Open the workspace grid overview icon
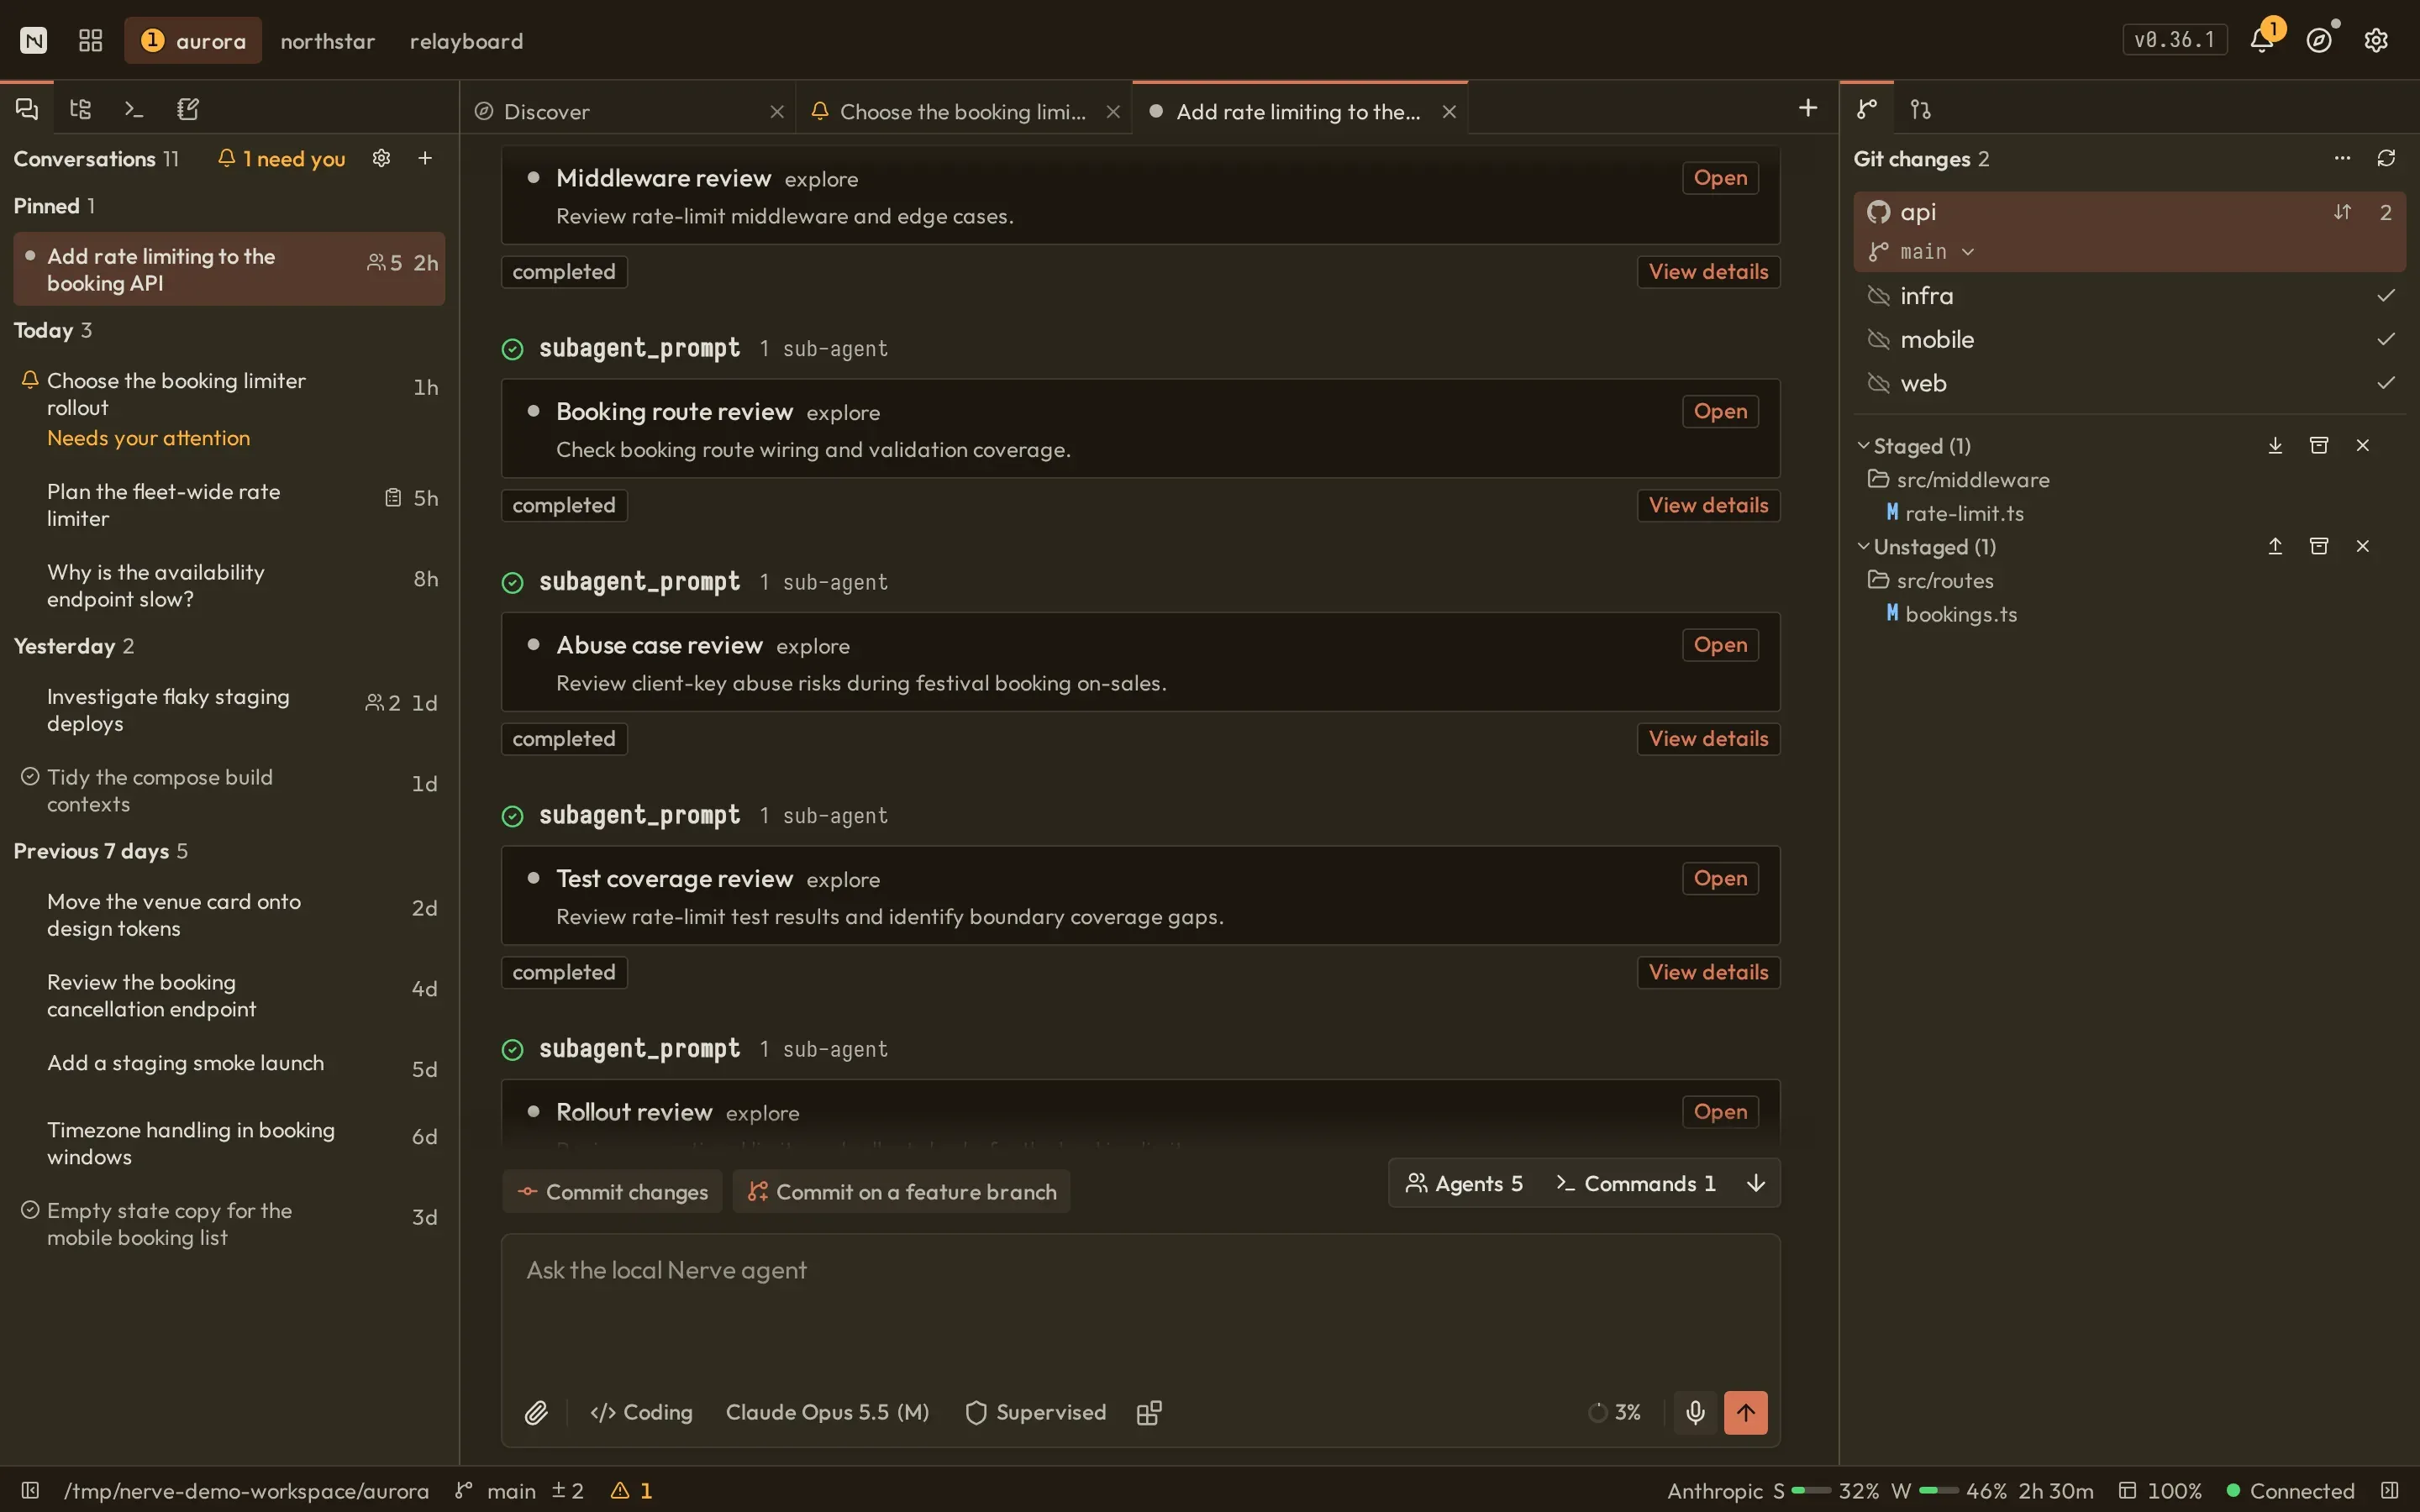Image resolution: width=2420 pixels, height=1512 pixels. pyautogui.click(x=91, y=40)
